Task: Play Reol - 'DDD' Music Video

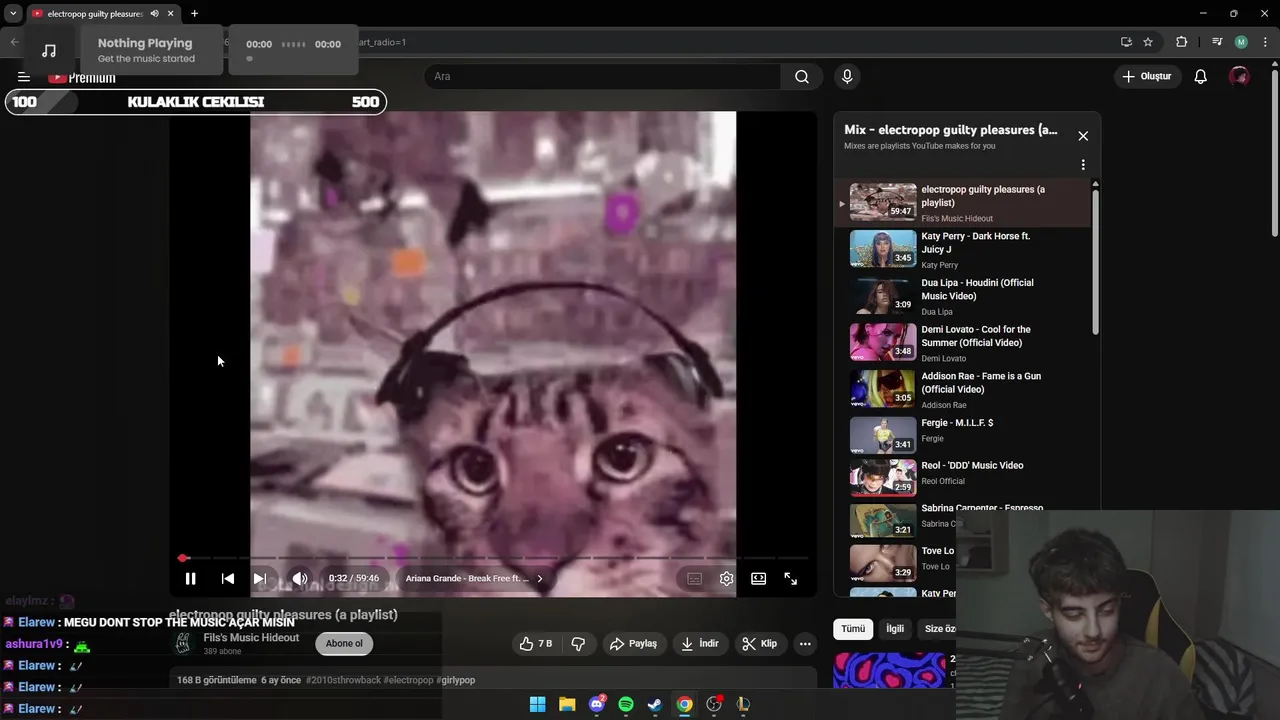Action: (962, 478)
